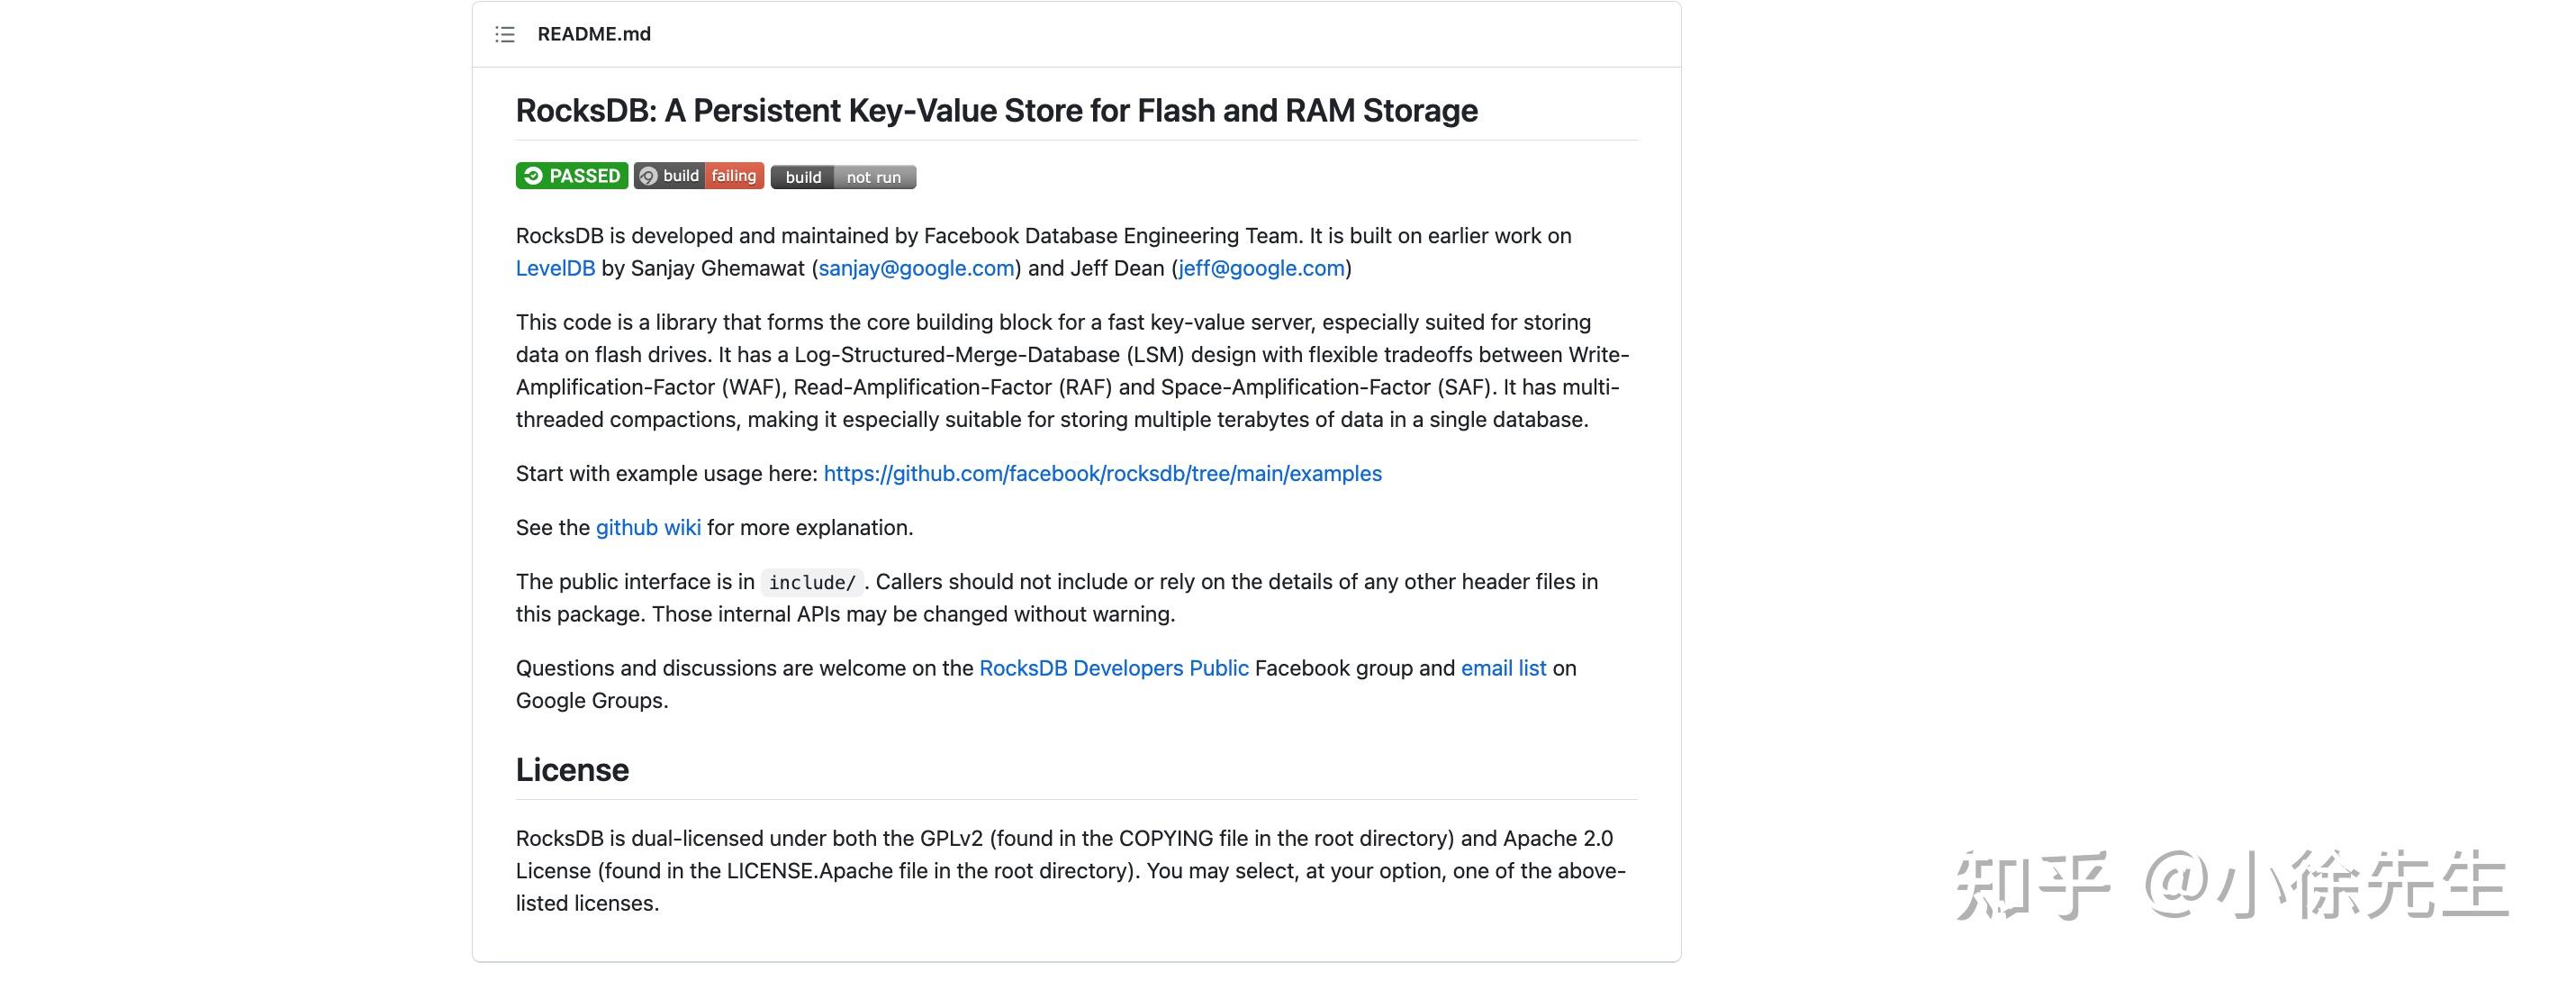Click the circular arrow icon in PASSED badge
The width and height of the screenshot is (2576, 990).
533,176
